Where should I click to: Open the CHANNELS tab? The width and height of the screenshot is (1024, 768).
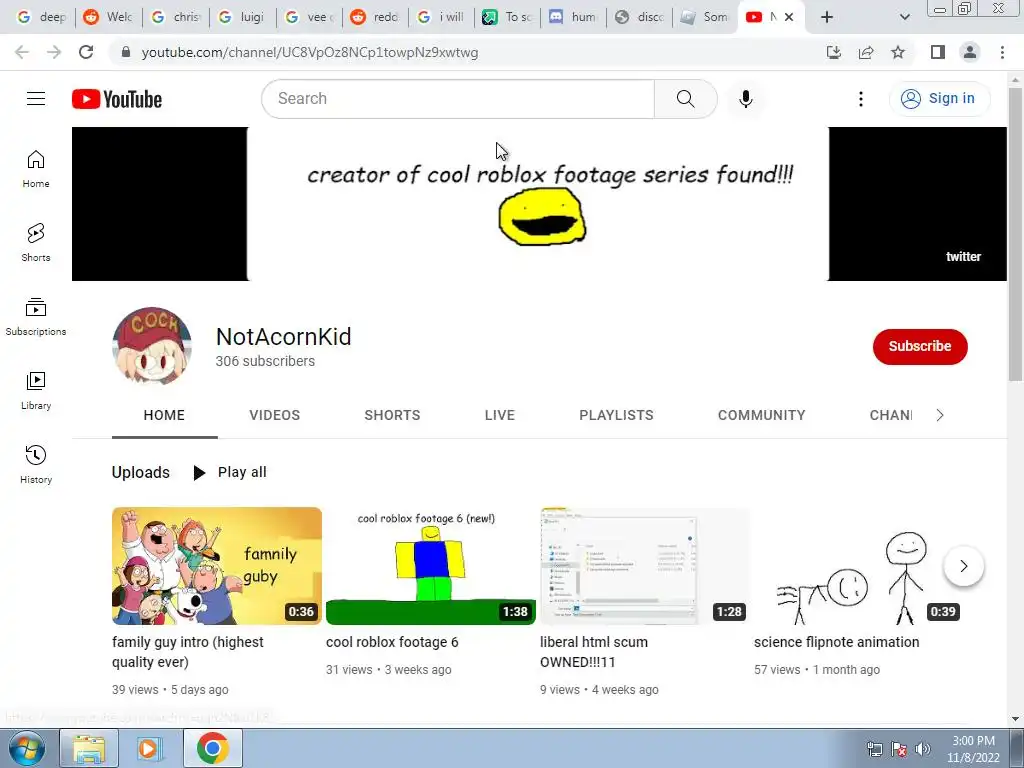coord(891,415)
